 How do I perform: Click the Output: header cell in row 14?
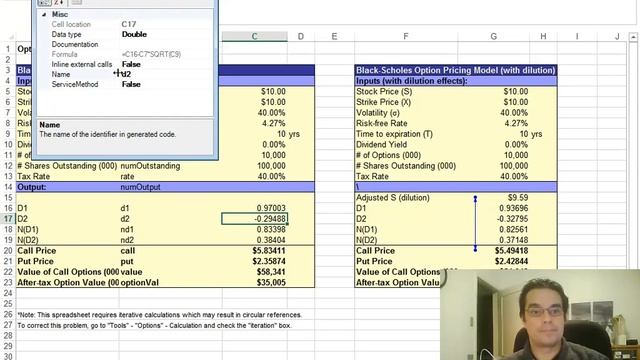[x=32, y=187]
